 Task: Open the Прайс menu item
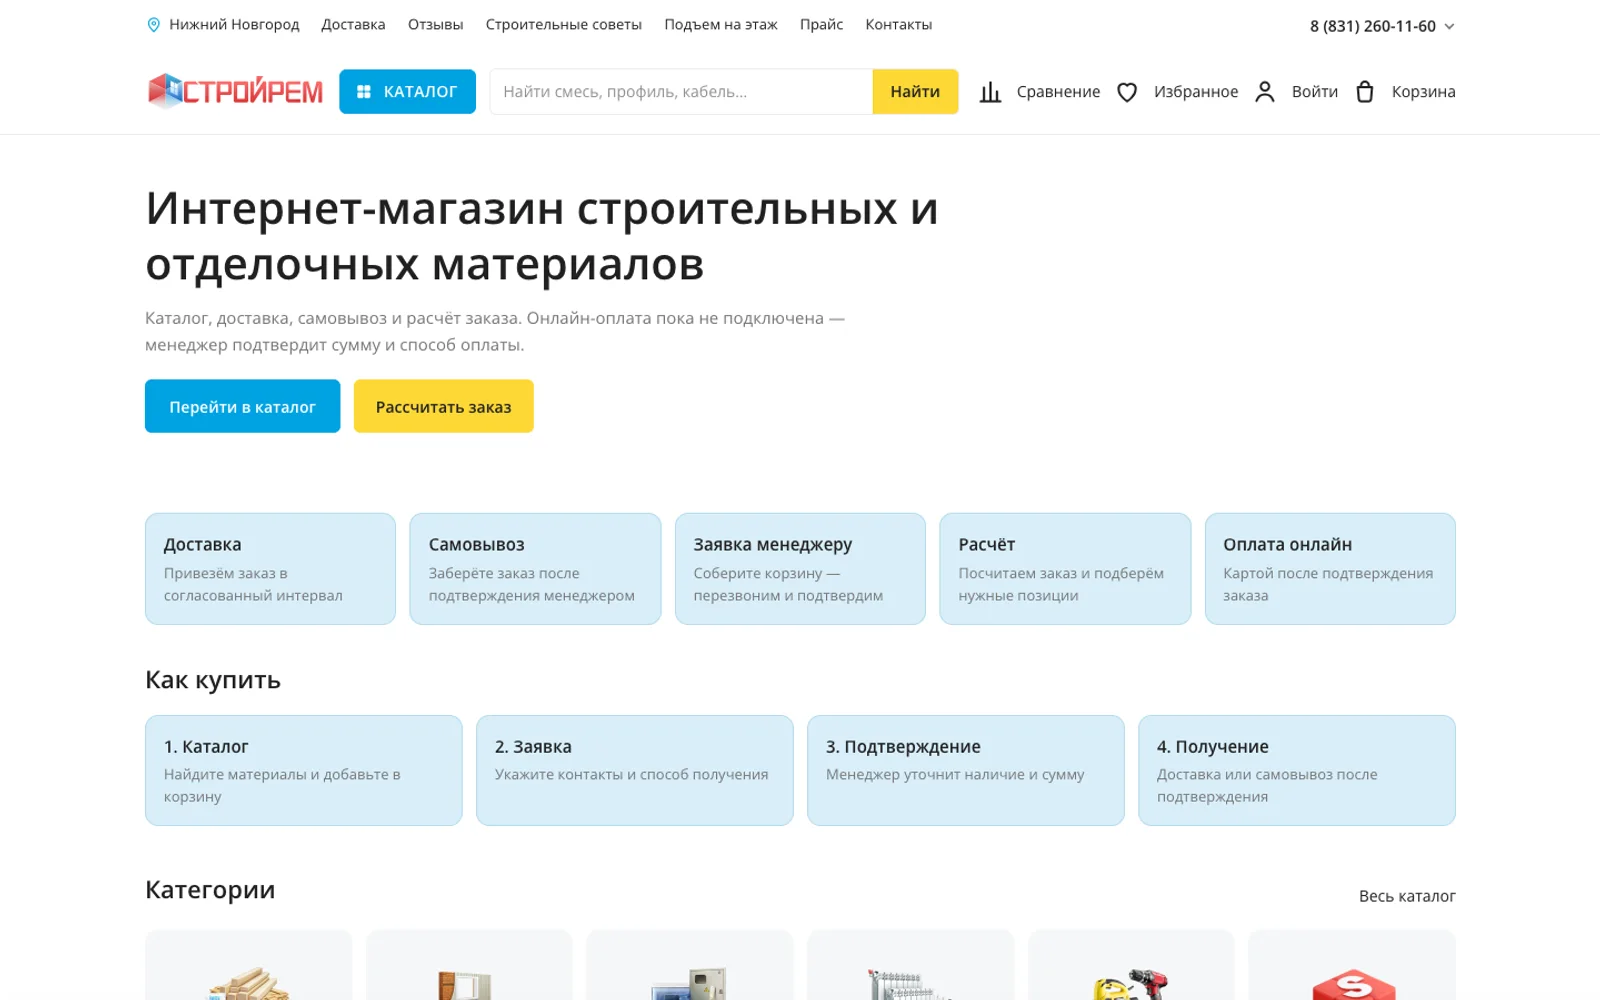(x=821, y=25)
